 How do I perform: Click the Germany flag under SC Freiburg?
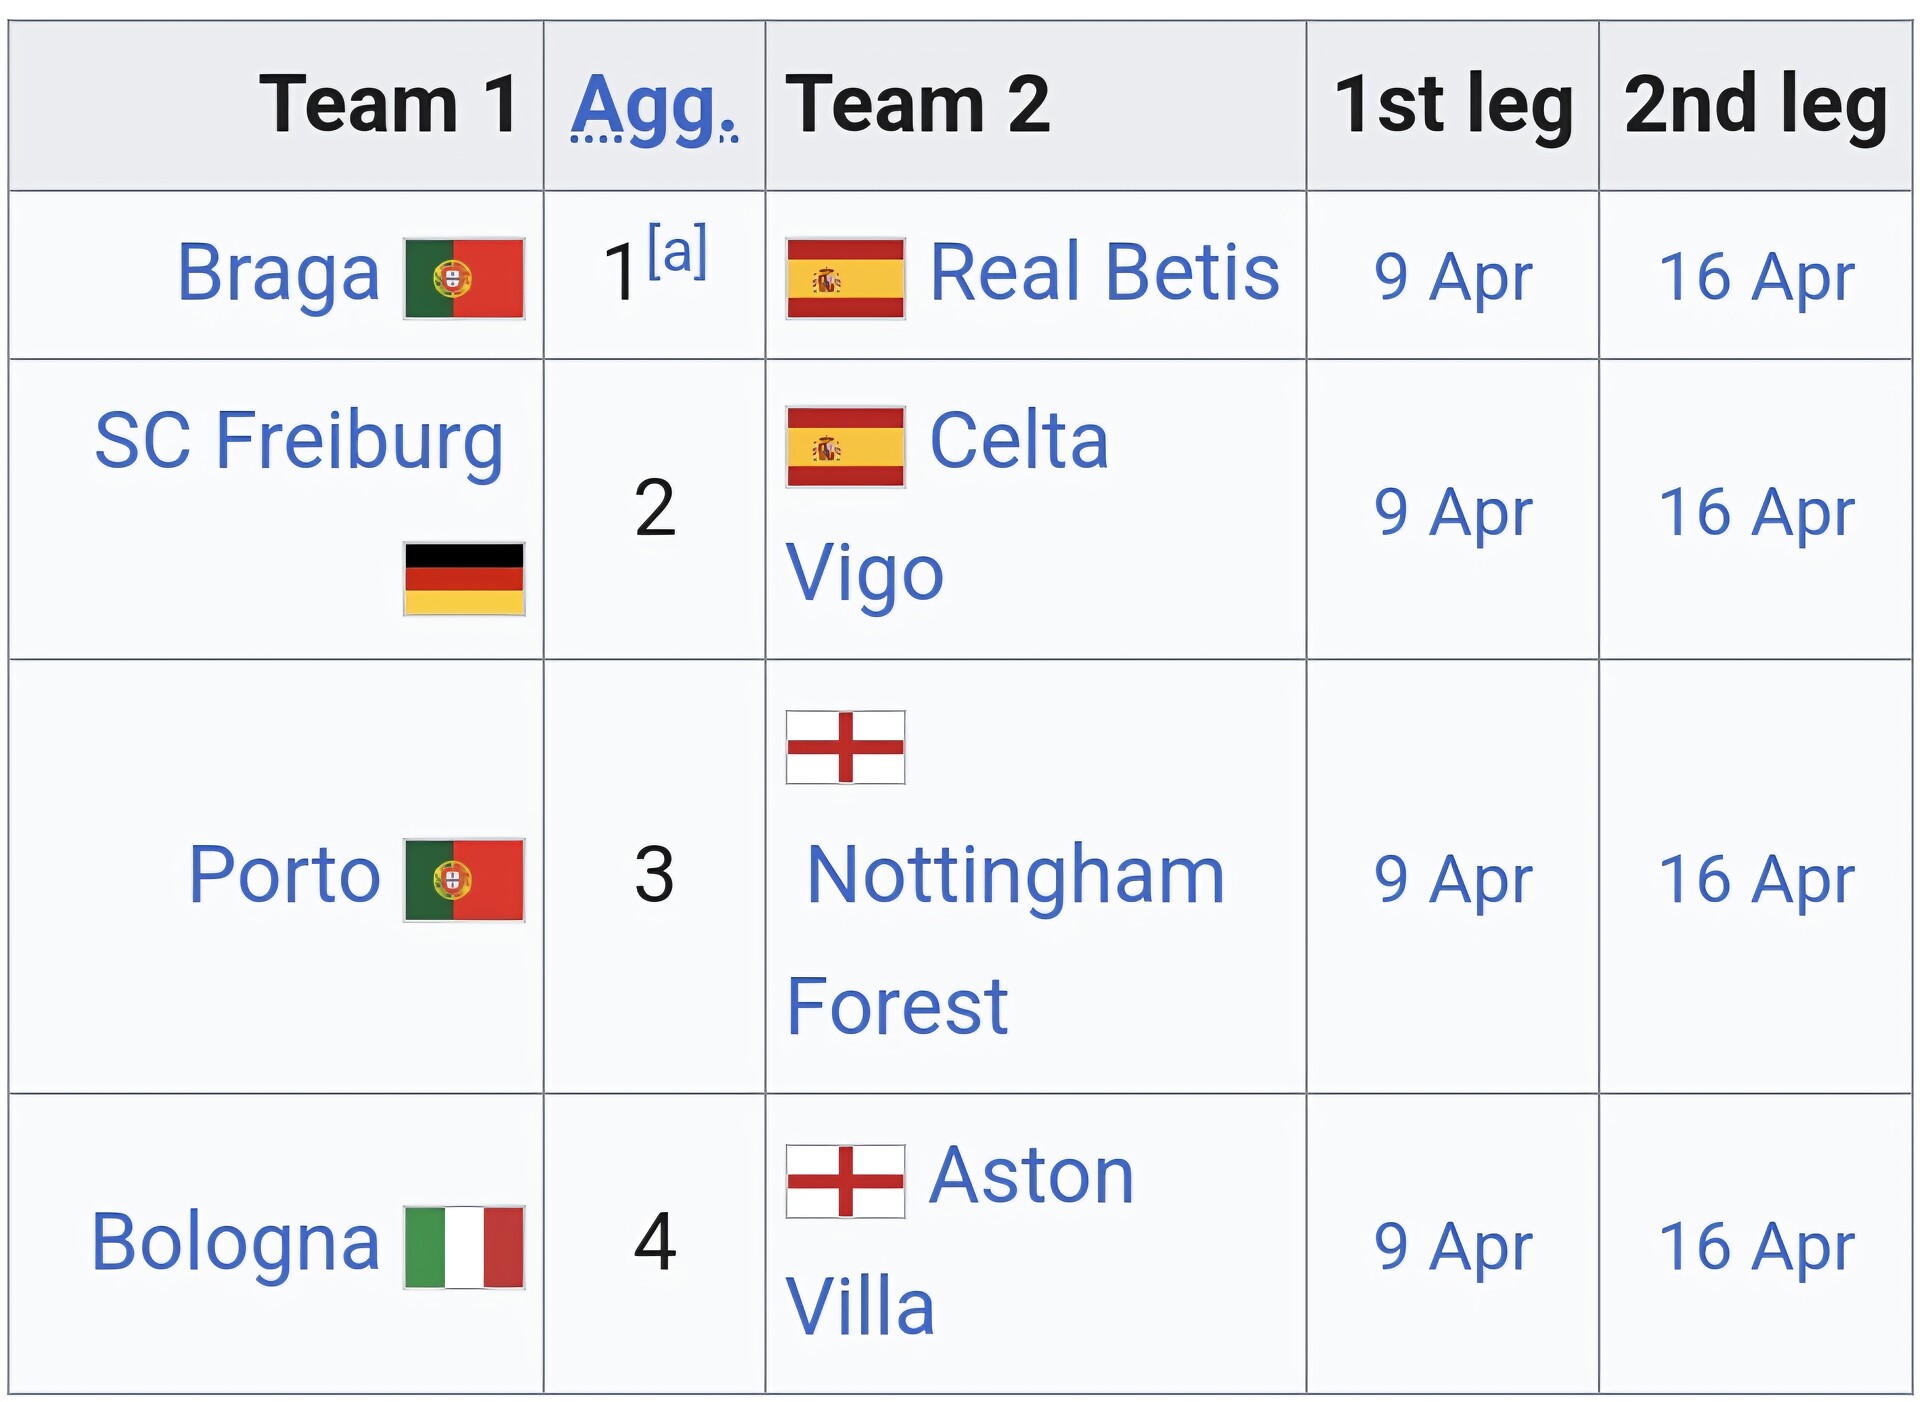point(464,578)
